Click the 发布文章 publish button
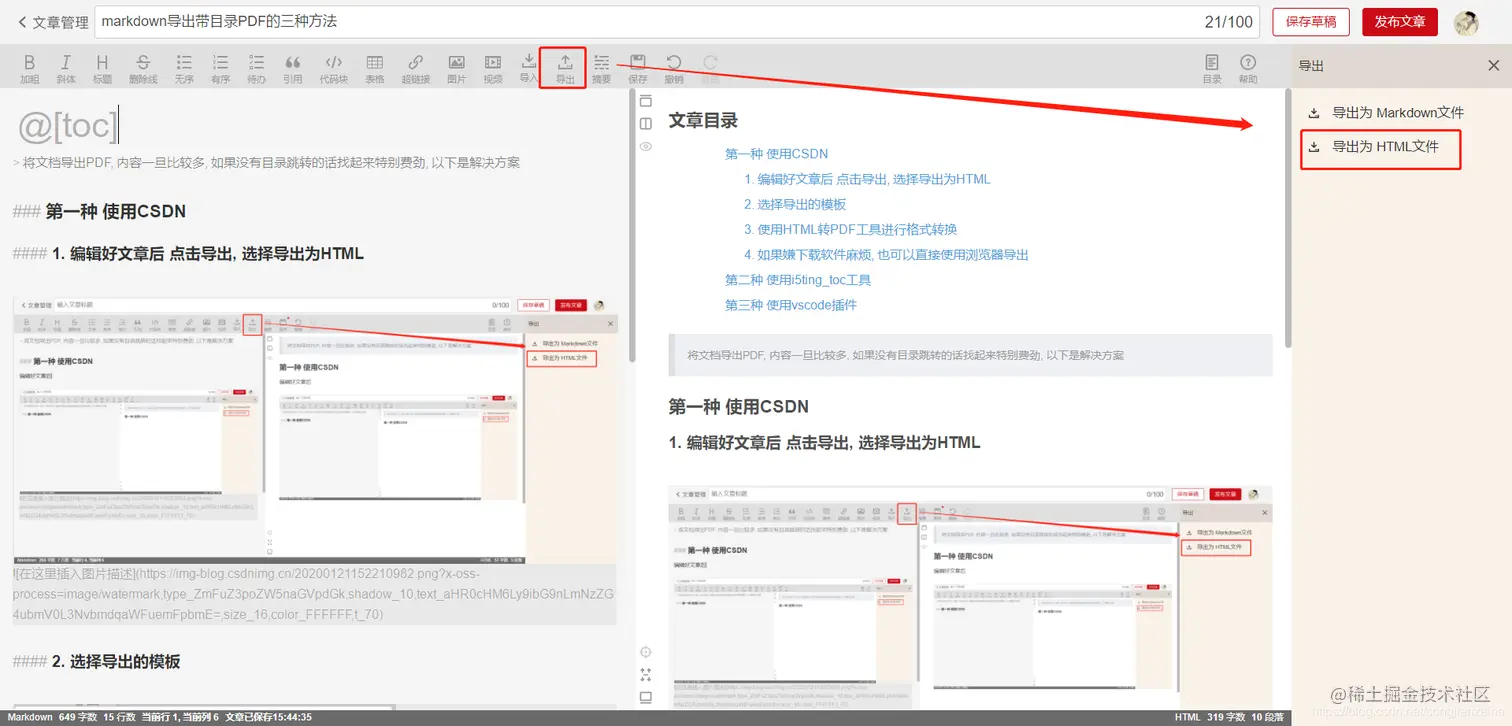The height and width of the screenshot is (726, 1512). pyautogui.click(x=1399, y=20)
